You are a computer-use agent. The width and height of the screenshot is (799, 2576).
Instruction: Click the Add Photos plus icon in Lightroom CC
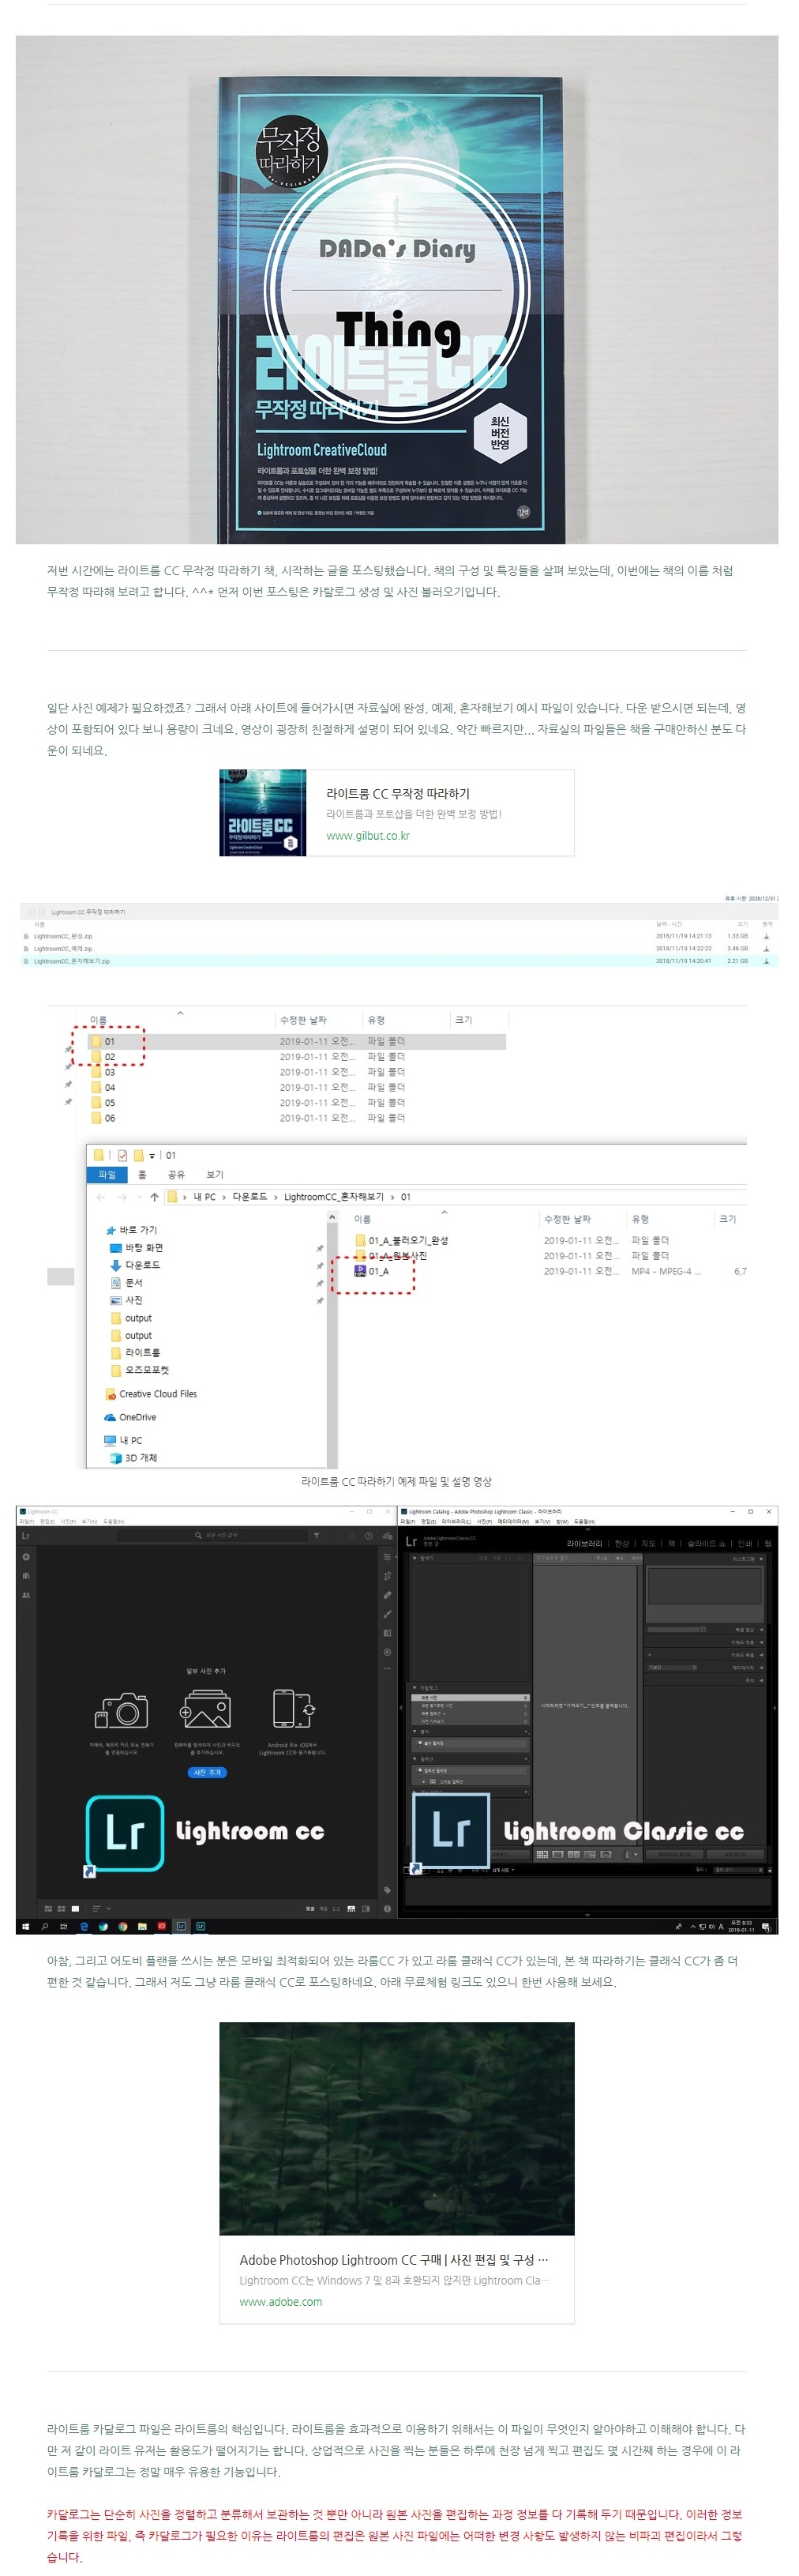pyautogui.click(x=25, y=1557)
